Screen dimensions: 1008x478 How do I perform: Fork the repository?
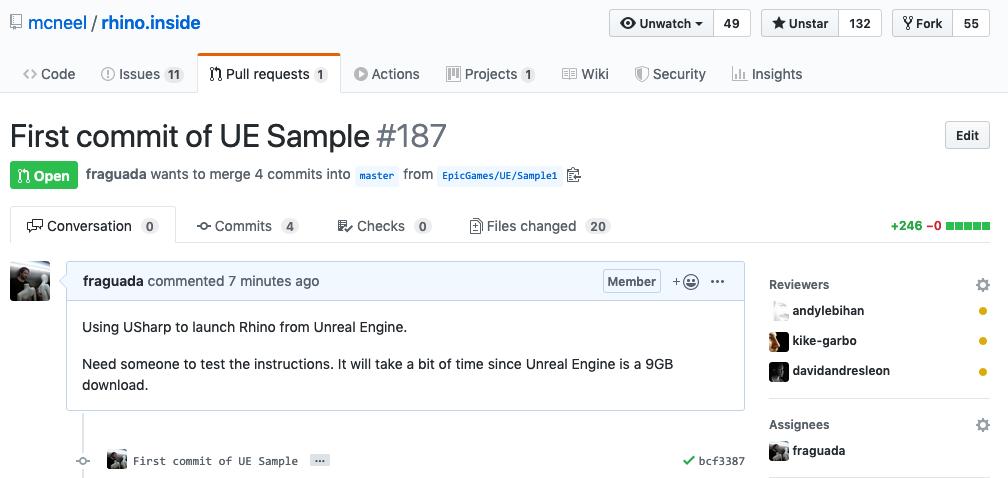pos(922,24)
